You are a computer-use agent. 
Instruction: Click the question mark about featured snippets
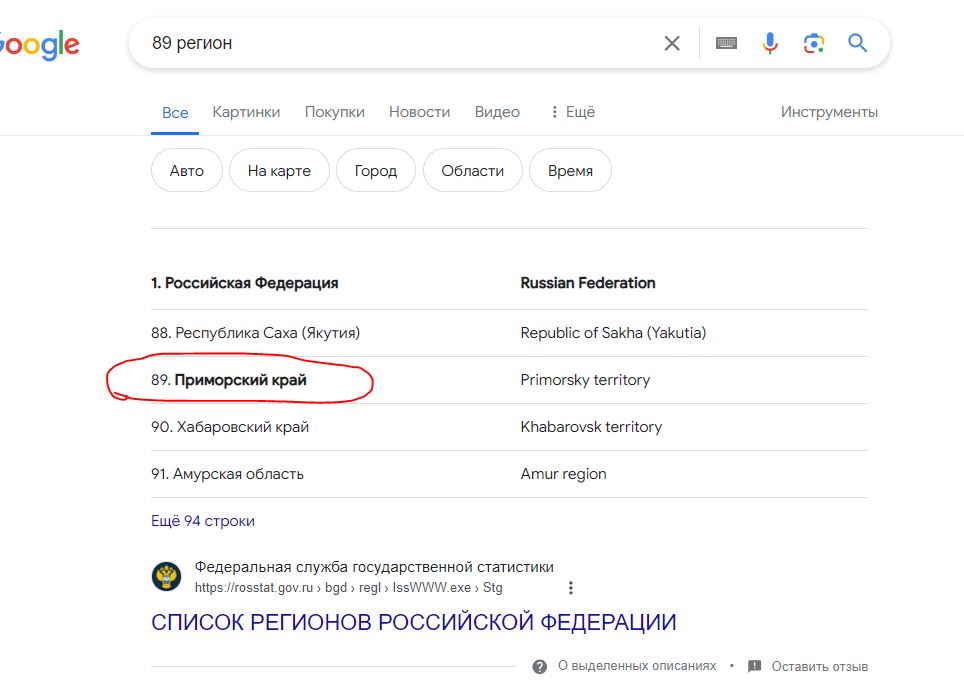540,667
